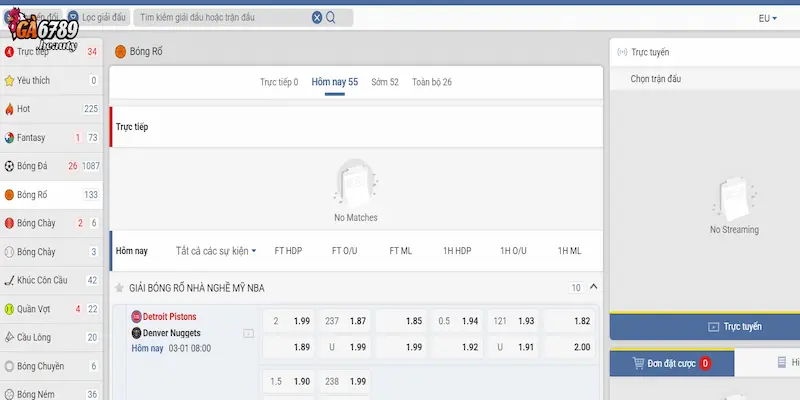Image resolution: width=800 pixels, height=400 pixels.
Task: Switch to Sớm 52 tab
Action: coord(385,82)
